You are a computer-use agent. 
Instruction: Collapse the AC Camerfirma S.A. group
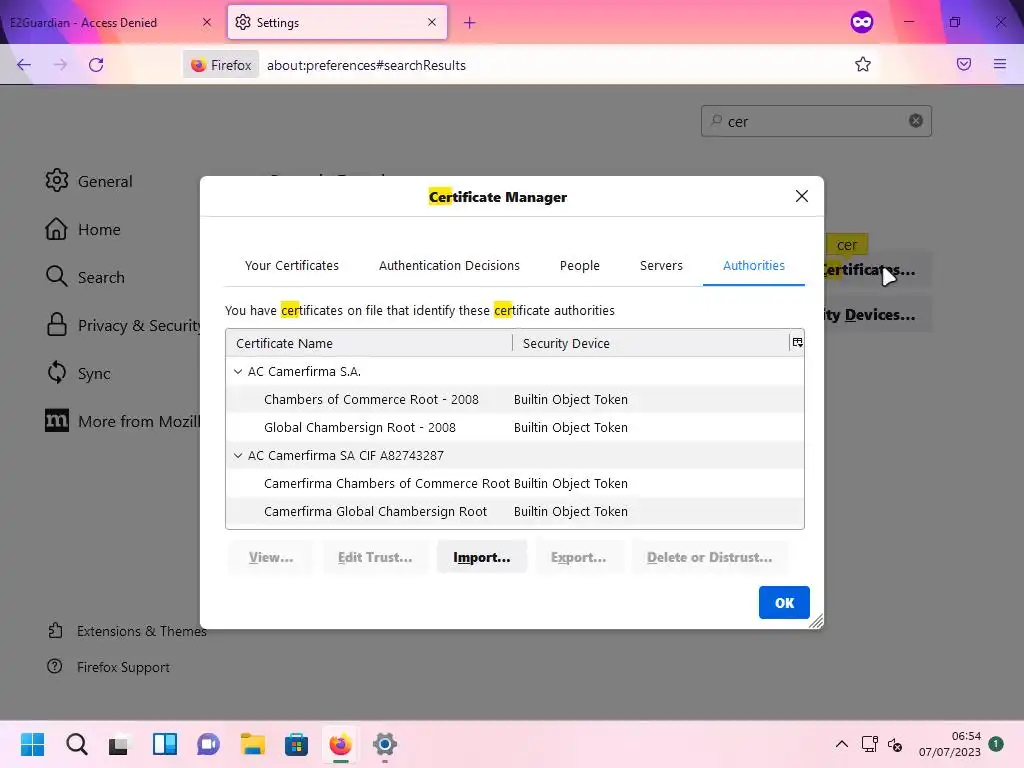238,371
